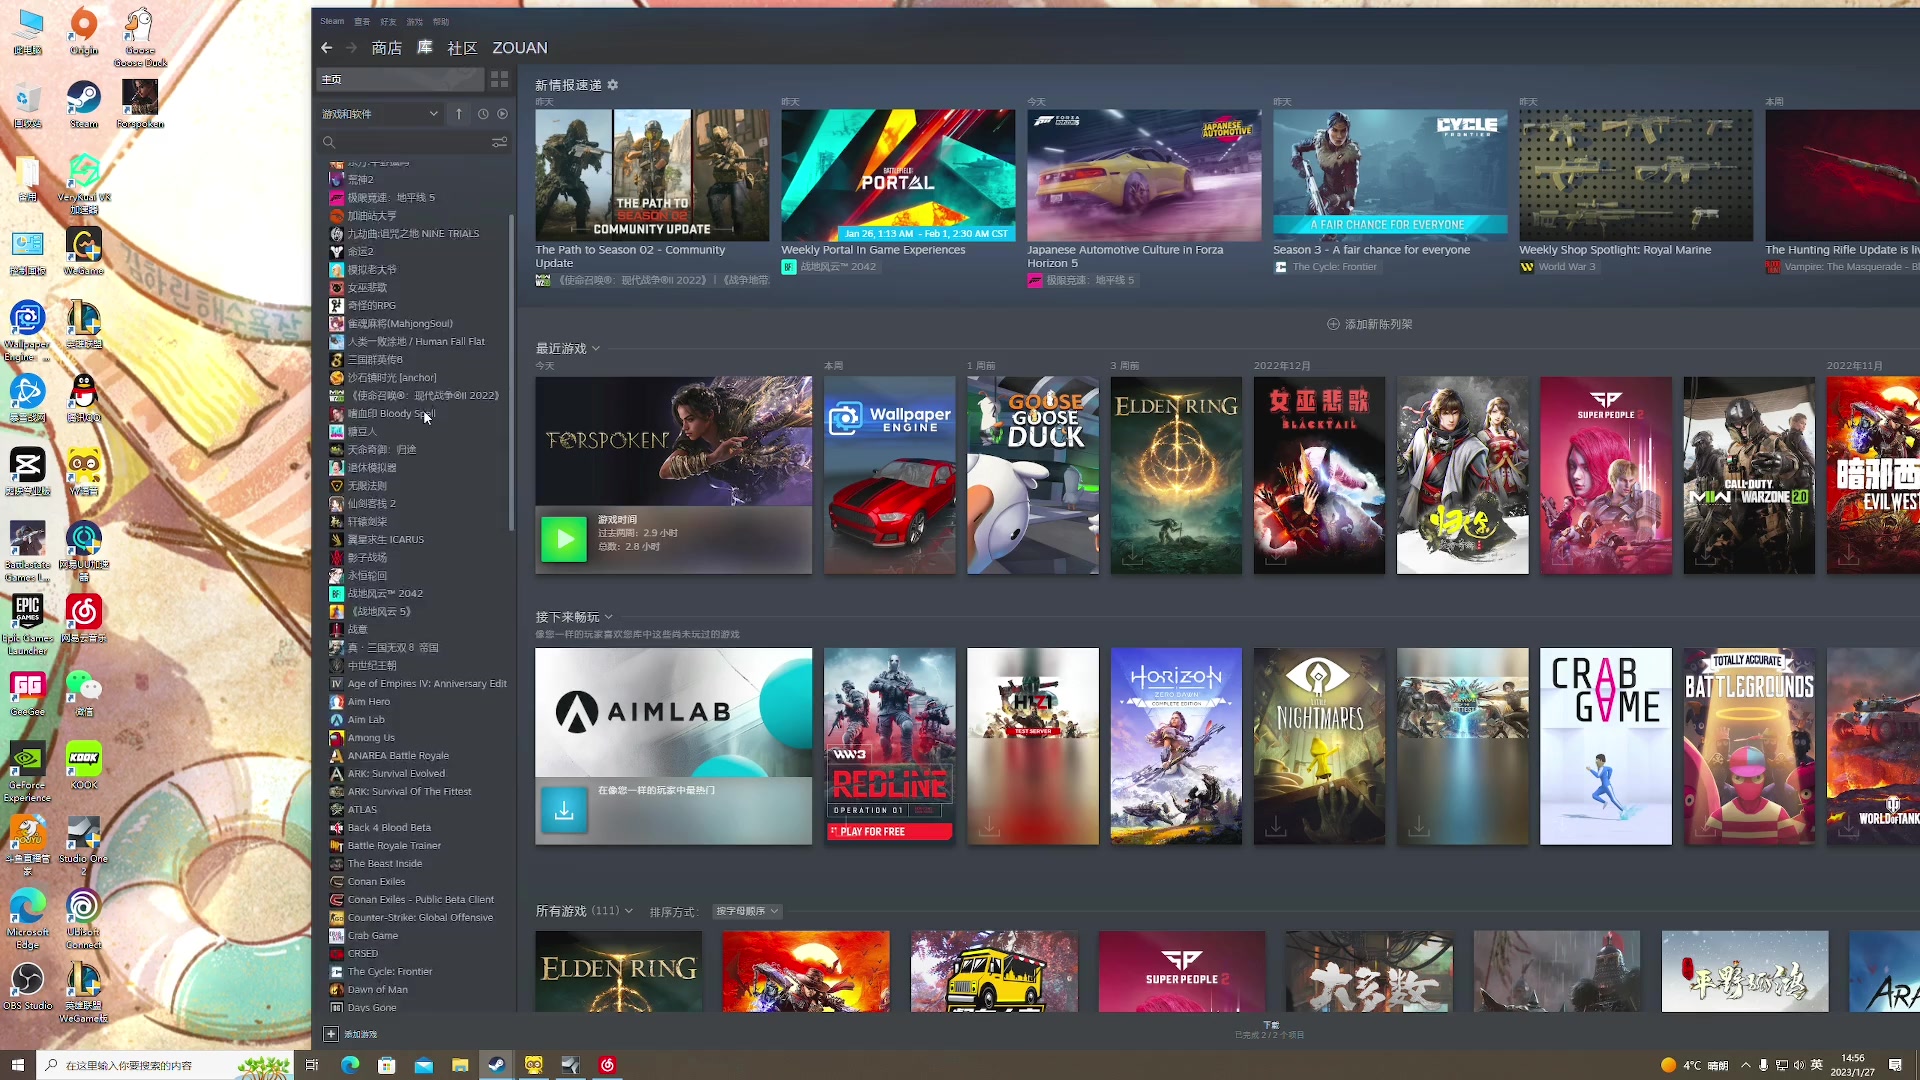Click the sort-direction up arrow in sidebar
This screenshot has width=1920, height=1080.
click(x=459, y=114)
